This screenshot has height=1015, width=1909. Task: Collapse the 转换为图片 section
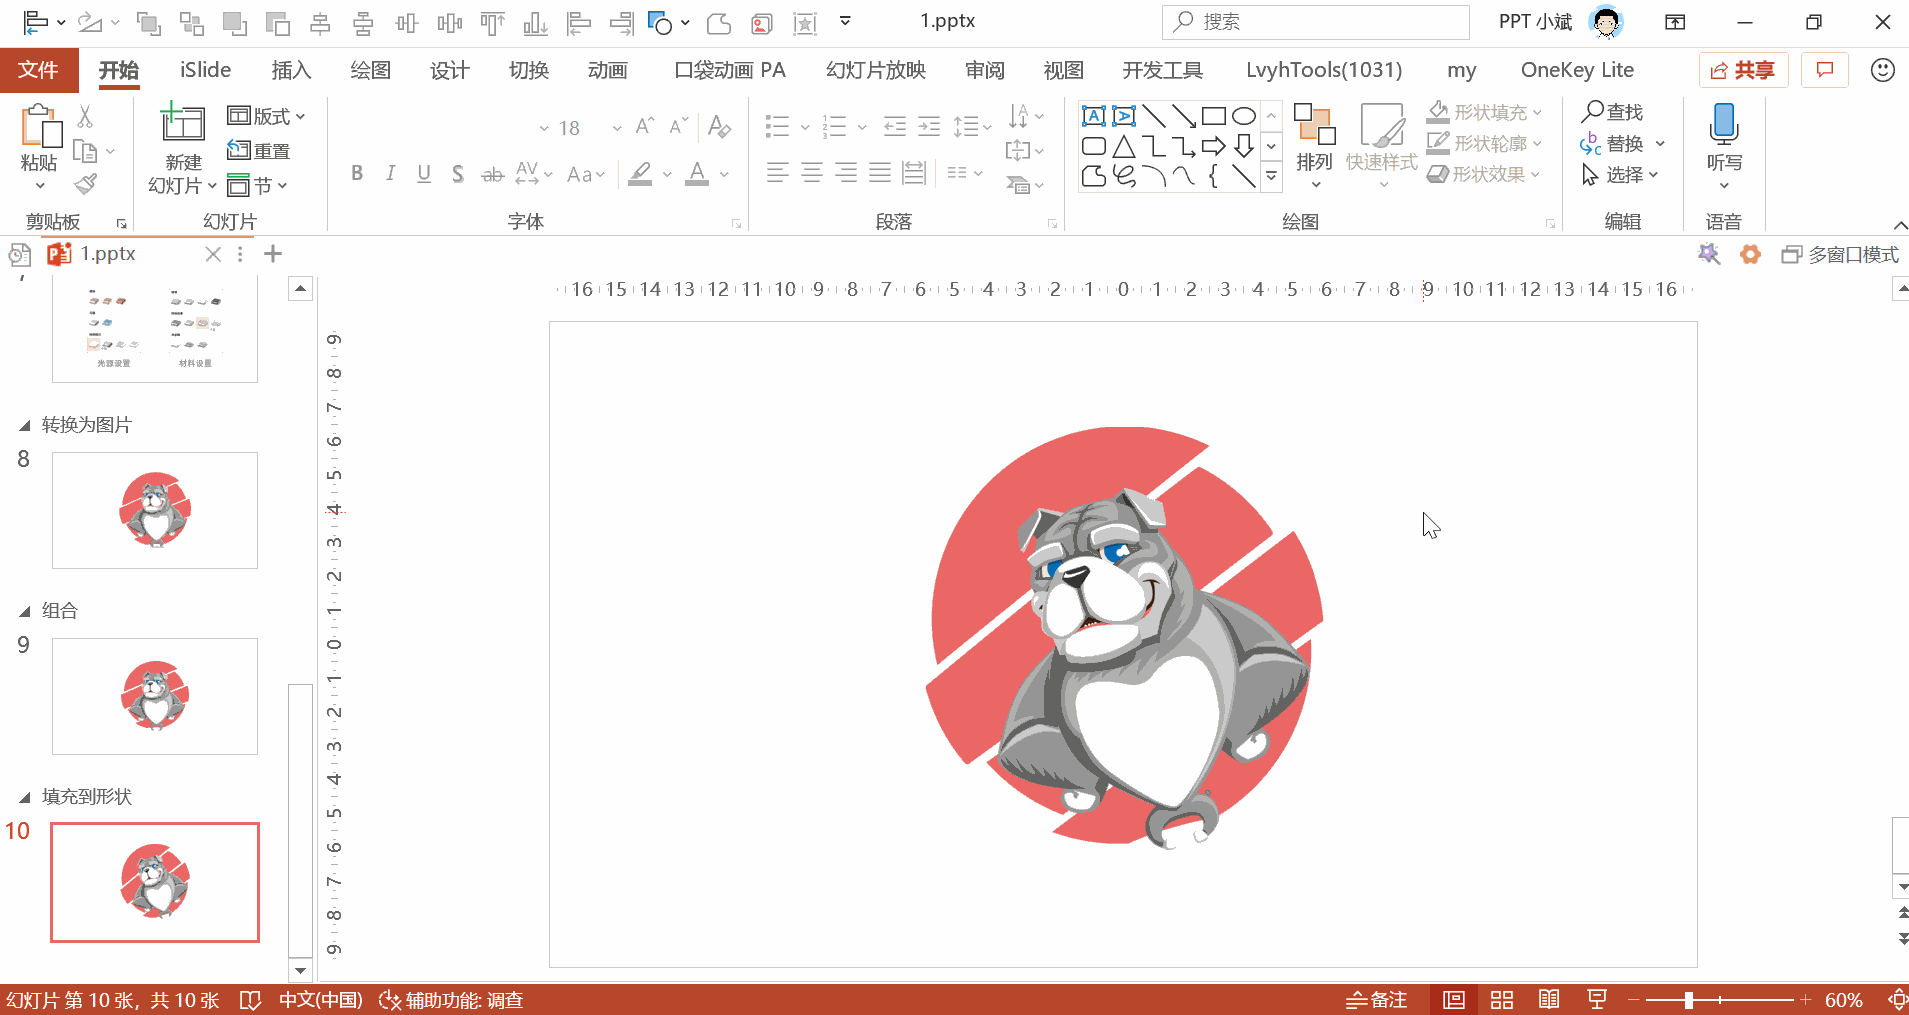[24, 426]
